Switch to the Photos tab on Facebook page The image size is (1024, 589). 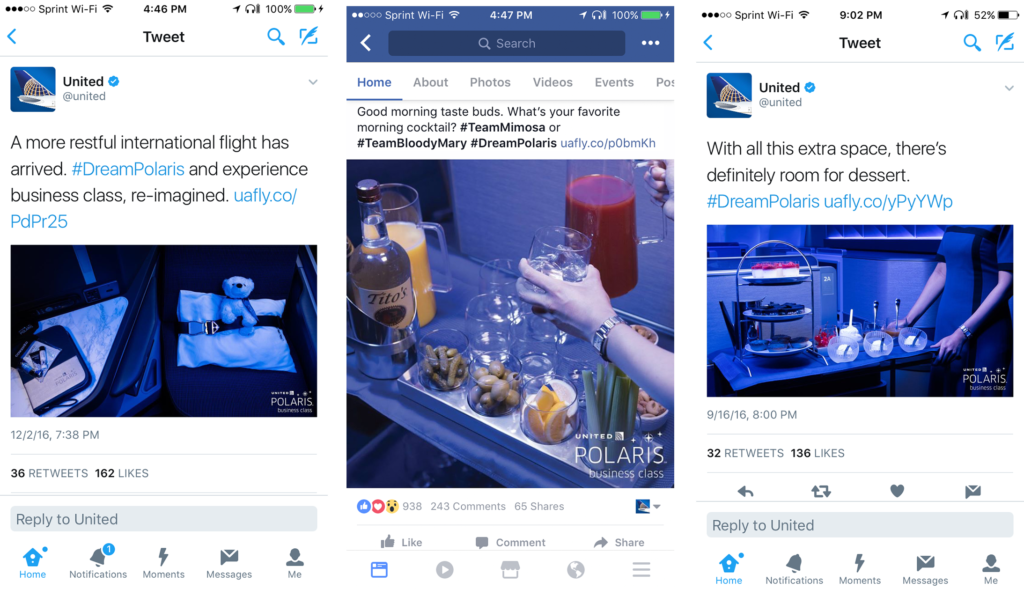pos(490,82)
